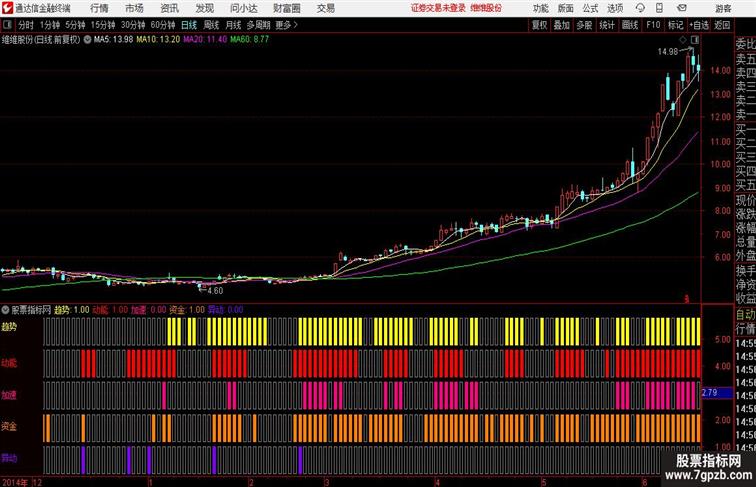Open the 市场 menu
Viewport: 756px width, 487px height.
(x=135, y=8)
